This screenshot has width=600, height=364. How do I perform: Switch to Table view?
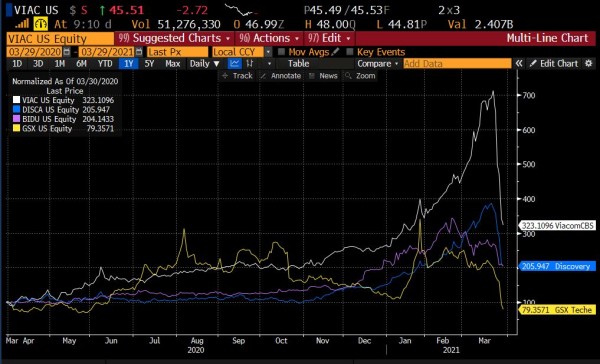pyautogui.click(x=298, y=64)
